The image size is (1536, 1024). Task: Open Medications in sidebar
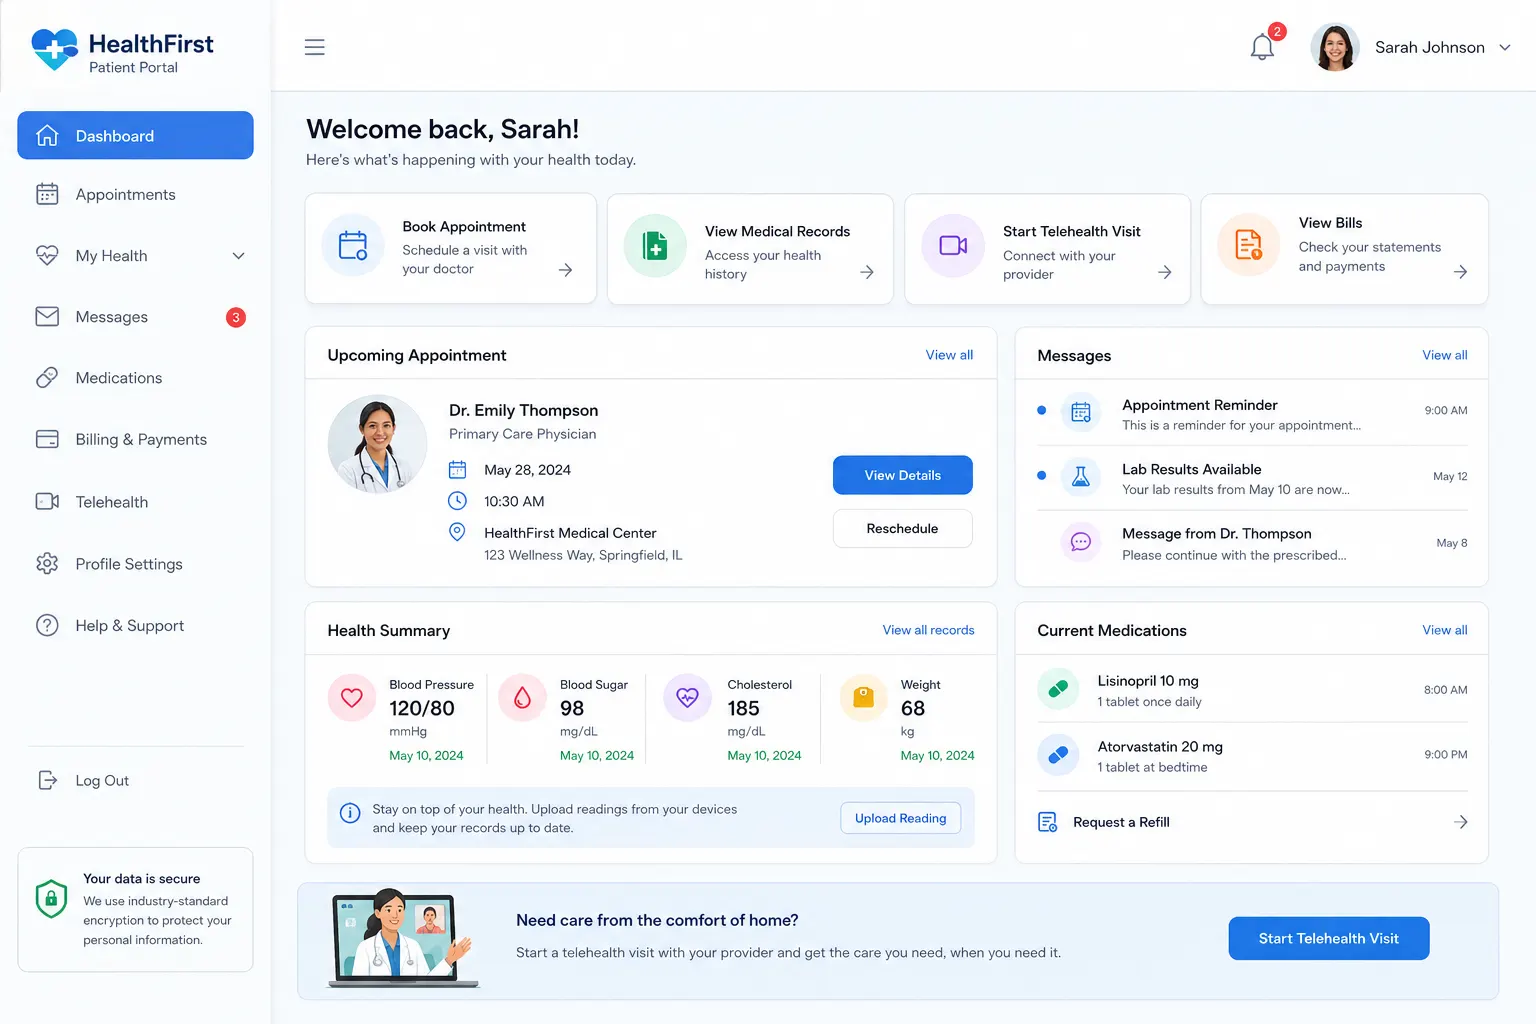tap(135, 378)
